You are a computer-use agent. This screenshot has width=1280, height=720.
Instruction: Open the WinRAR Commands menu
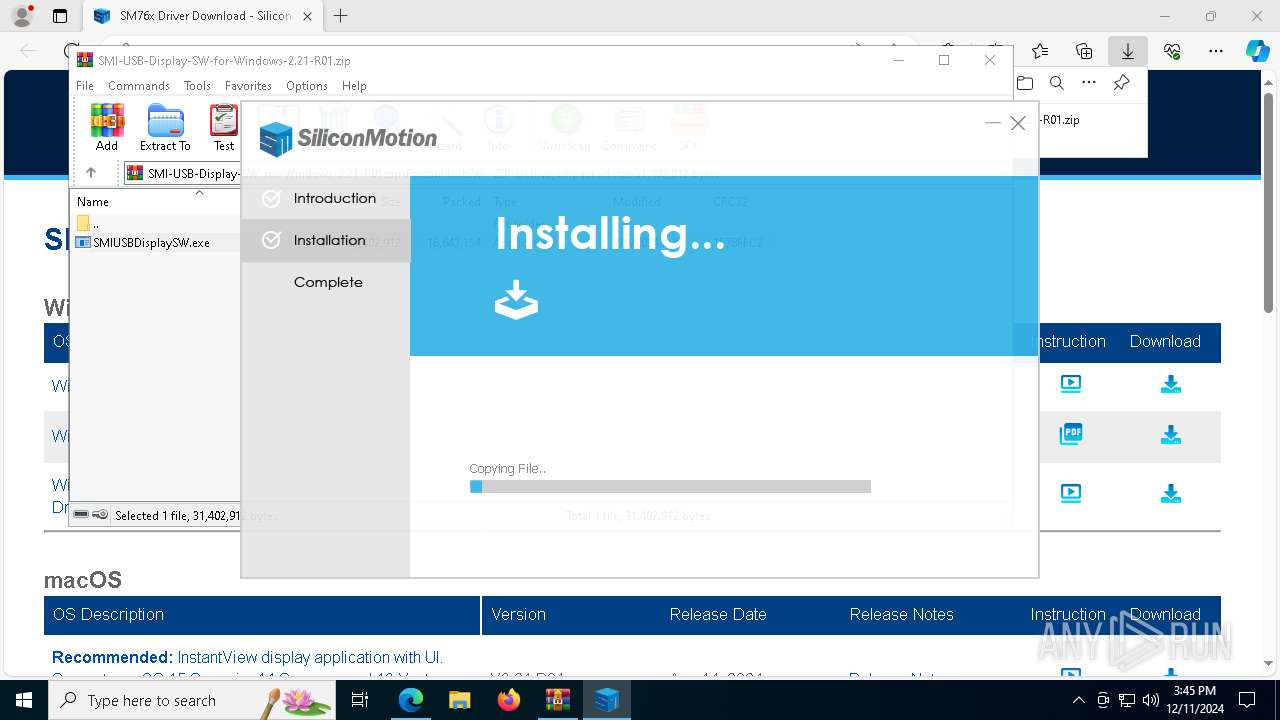click(x=139, y=86)
